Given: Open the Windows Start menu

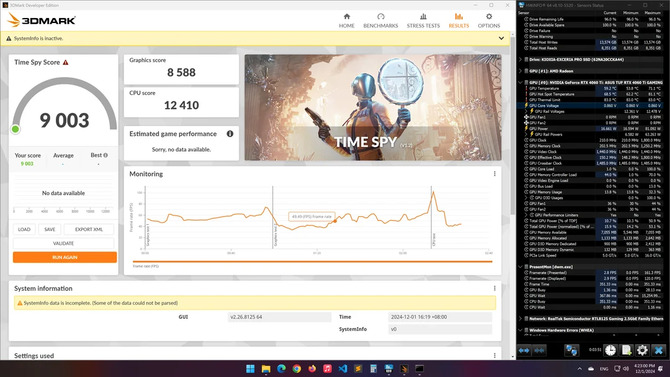Looking at the screenshot, I should (250, 368).
